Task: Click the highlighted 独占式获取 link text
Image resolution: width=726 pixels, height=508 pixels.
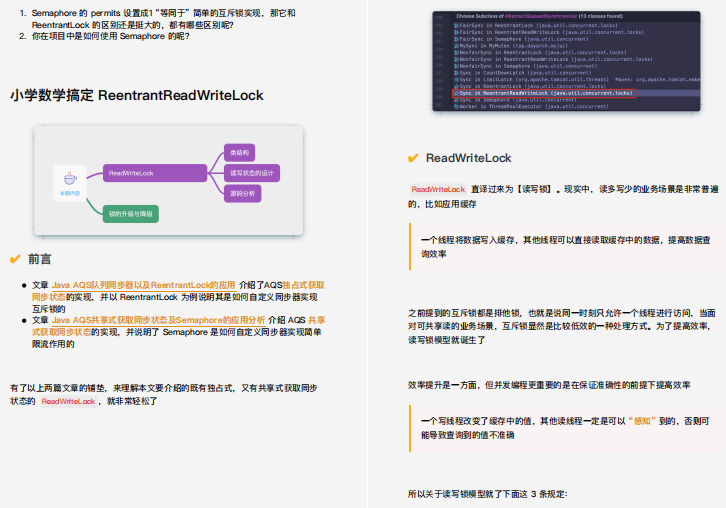Action: tap(303, 285)
